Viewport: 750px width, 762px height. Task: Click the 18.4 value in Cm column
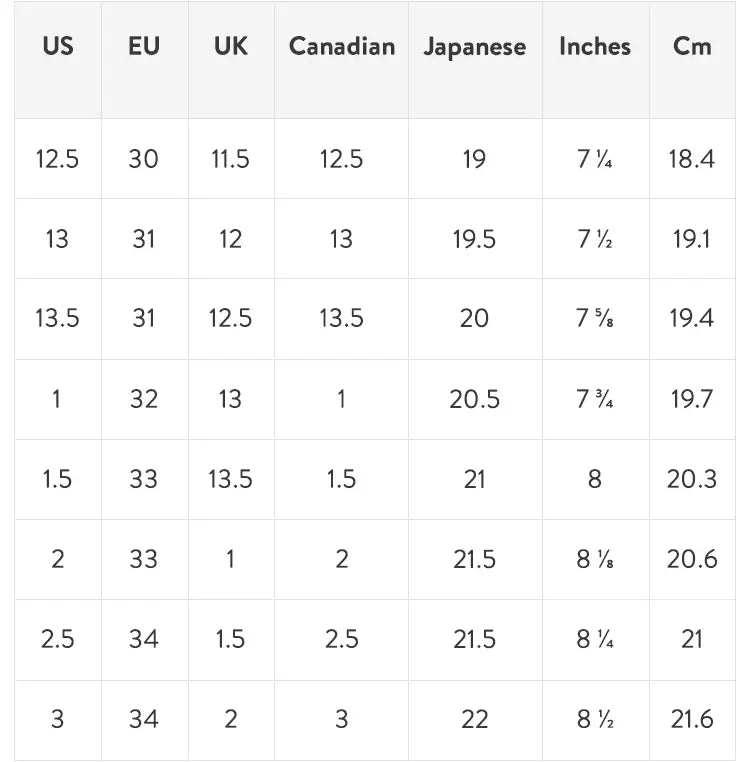692,159
